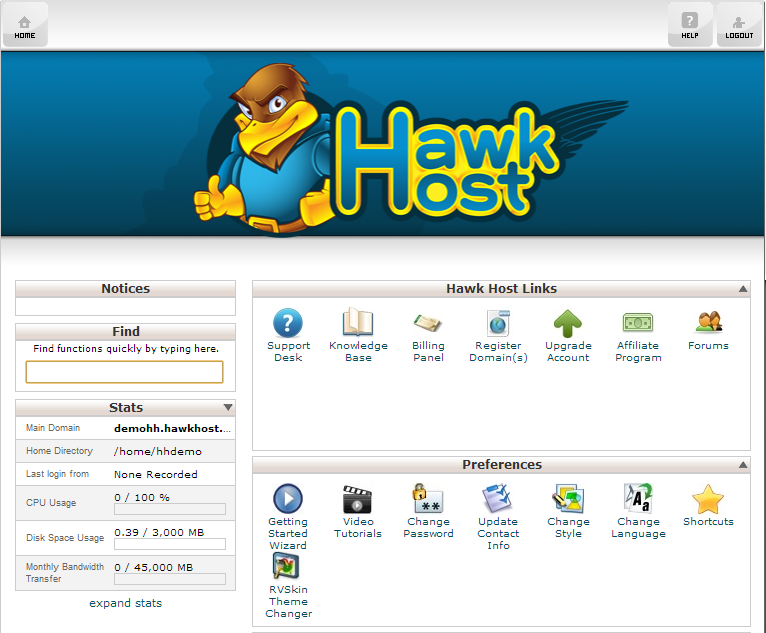Click the Change Password icon
766x633 pixels.
point(428,499)
